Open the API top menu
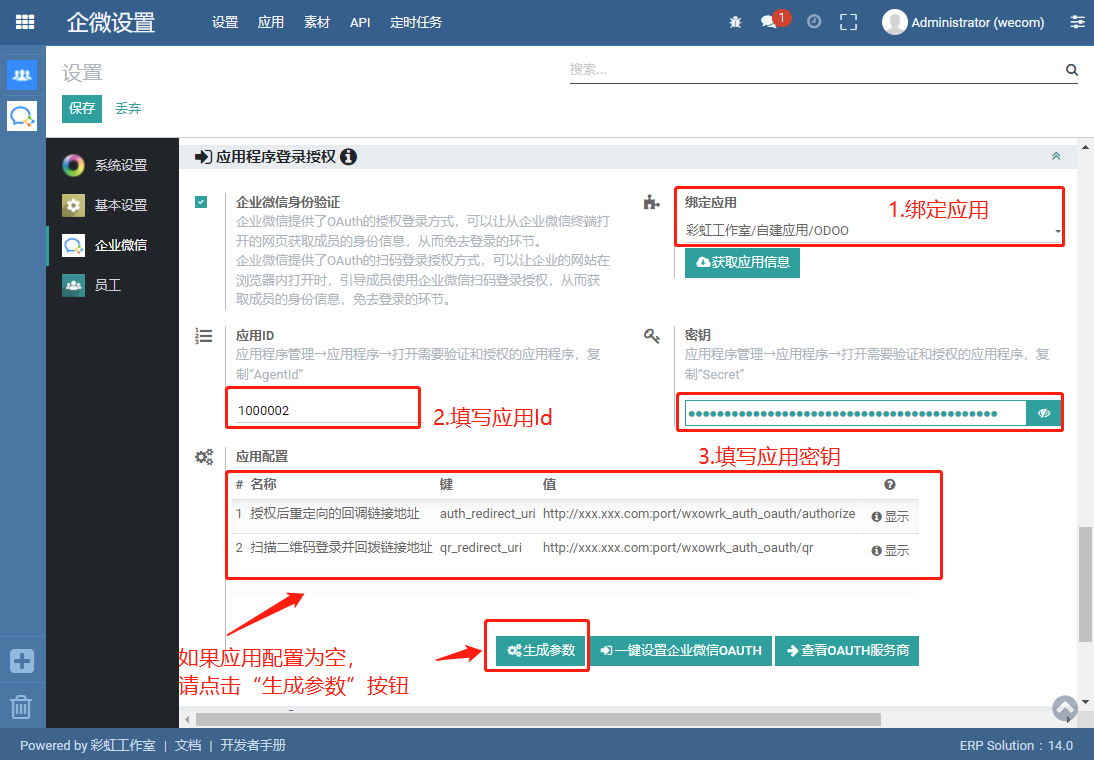Viewport: 1094px width, 760px height. click(360, 22)
